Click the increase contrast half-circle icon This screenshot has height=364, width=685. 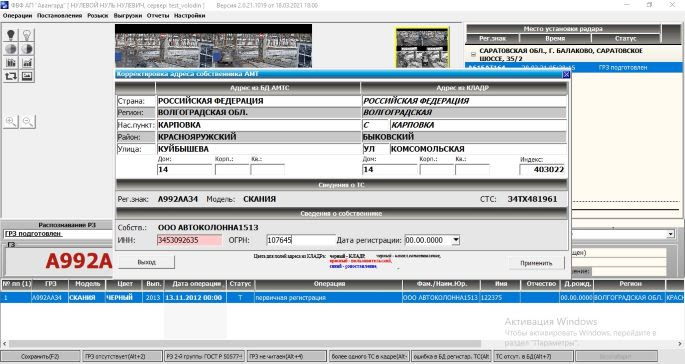click(27, 49)
